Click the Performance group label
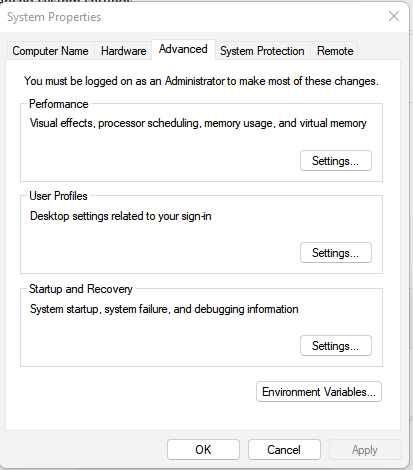The height and width of the screenshot is (470, 413). 59,104
